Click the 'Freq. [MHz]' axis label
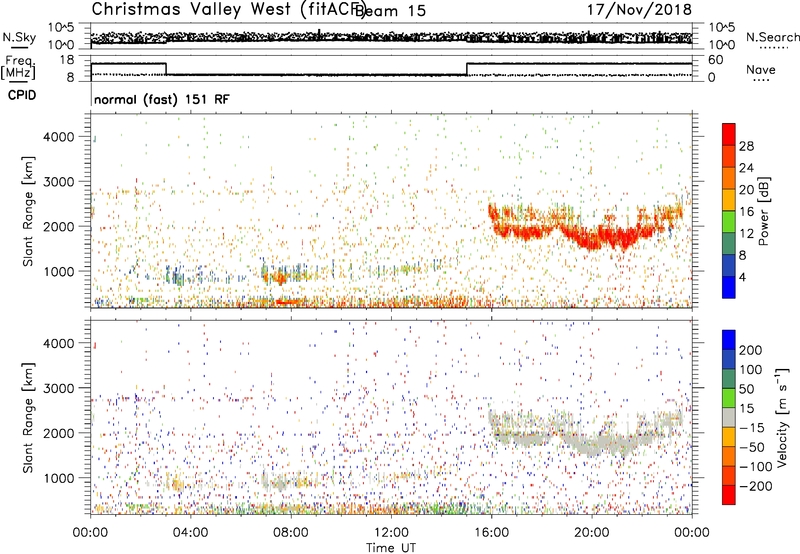800x554 pixels. point(18,67)
